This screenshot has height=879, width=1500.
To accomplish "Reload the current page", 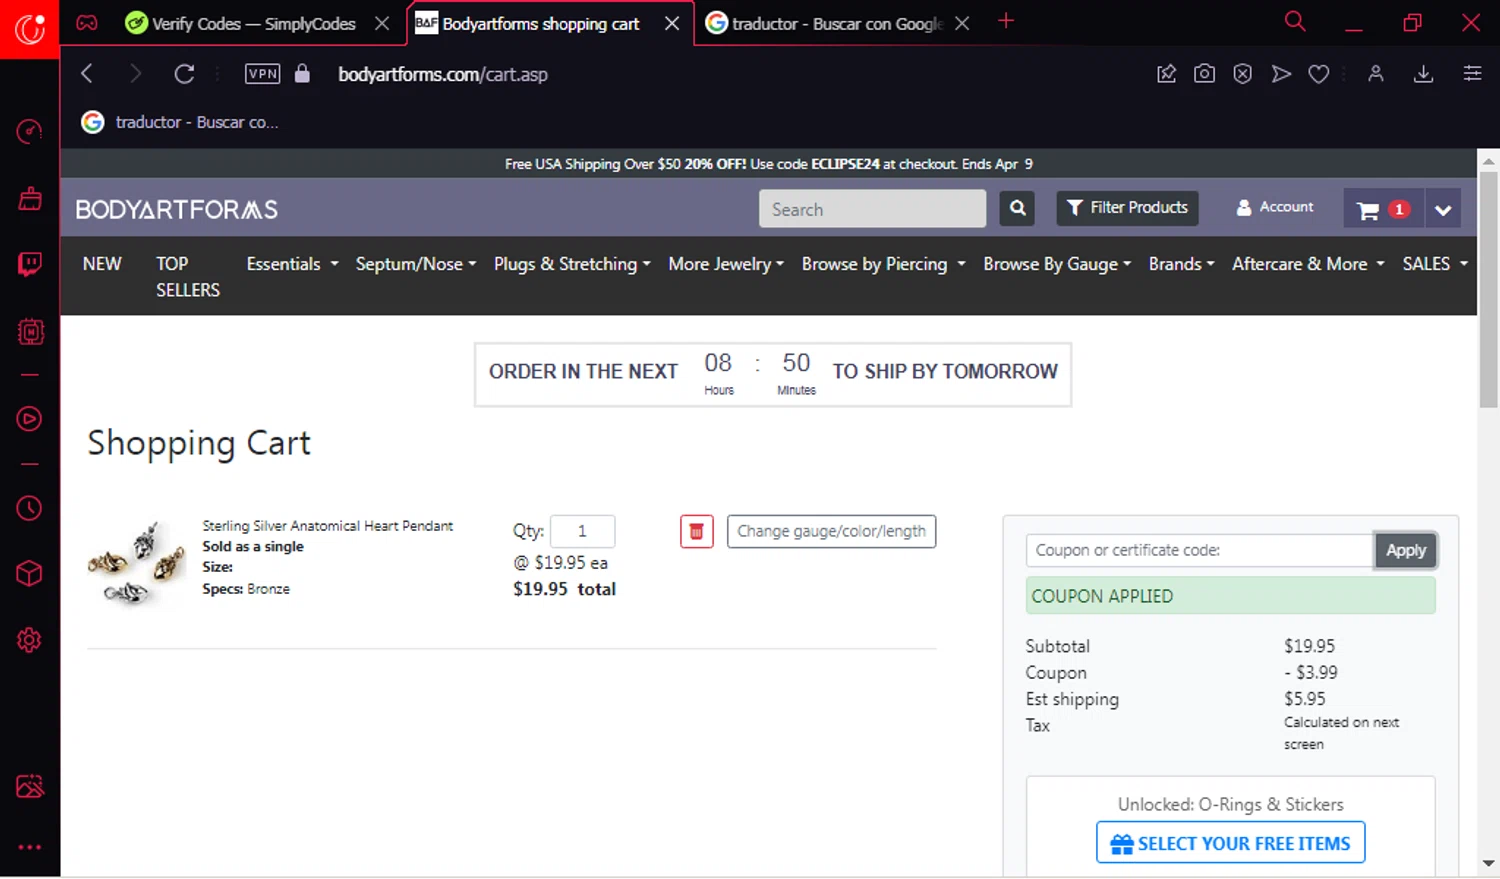I will pos(184,73).
